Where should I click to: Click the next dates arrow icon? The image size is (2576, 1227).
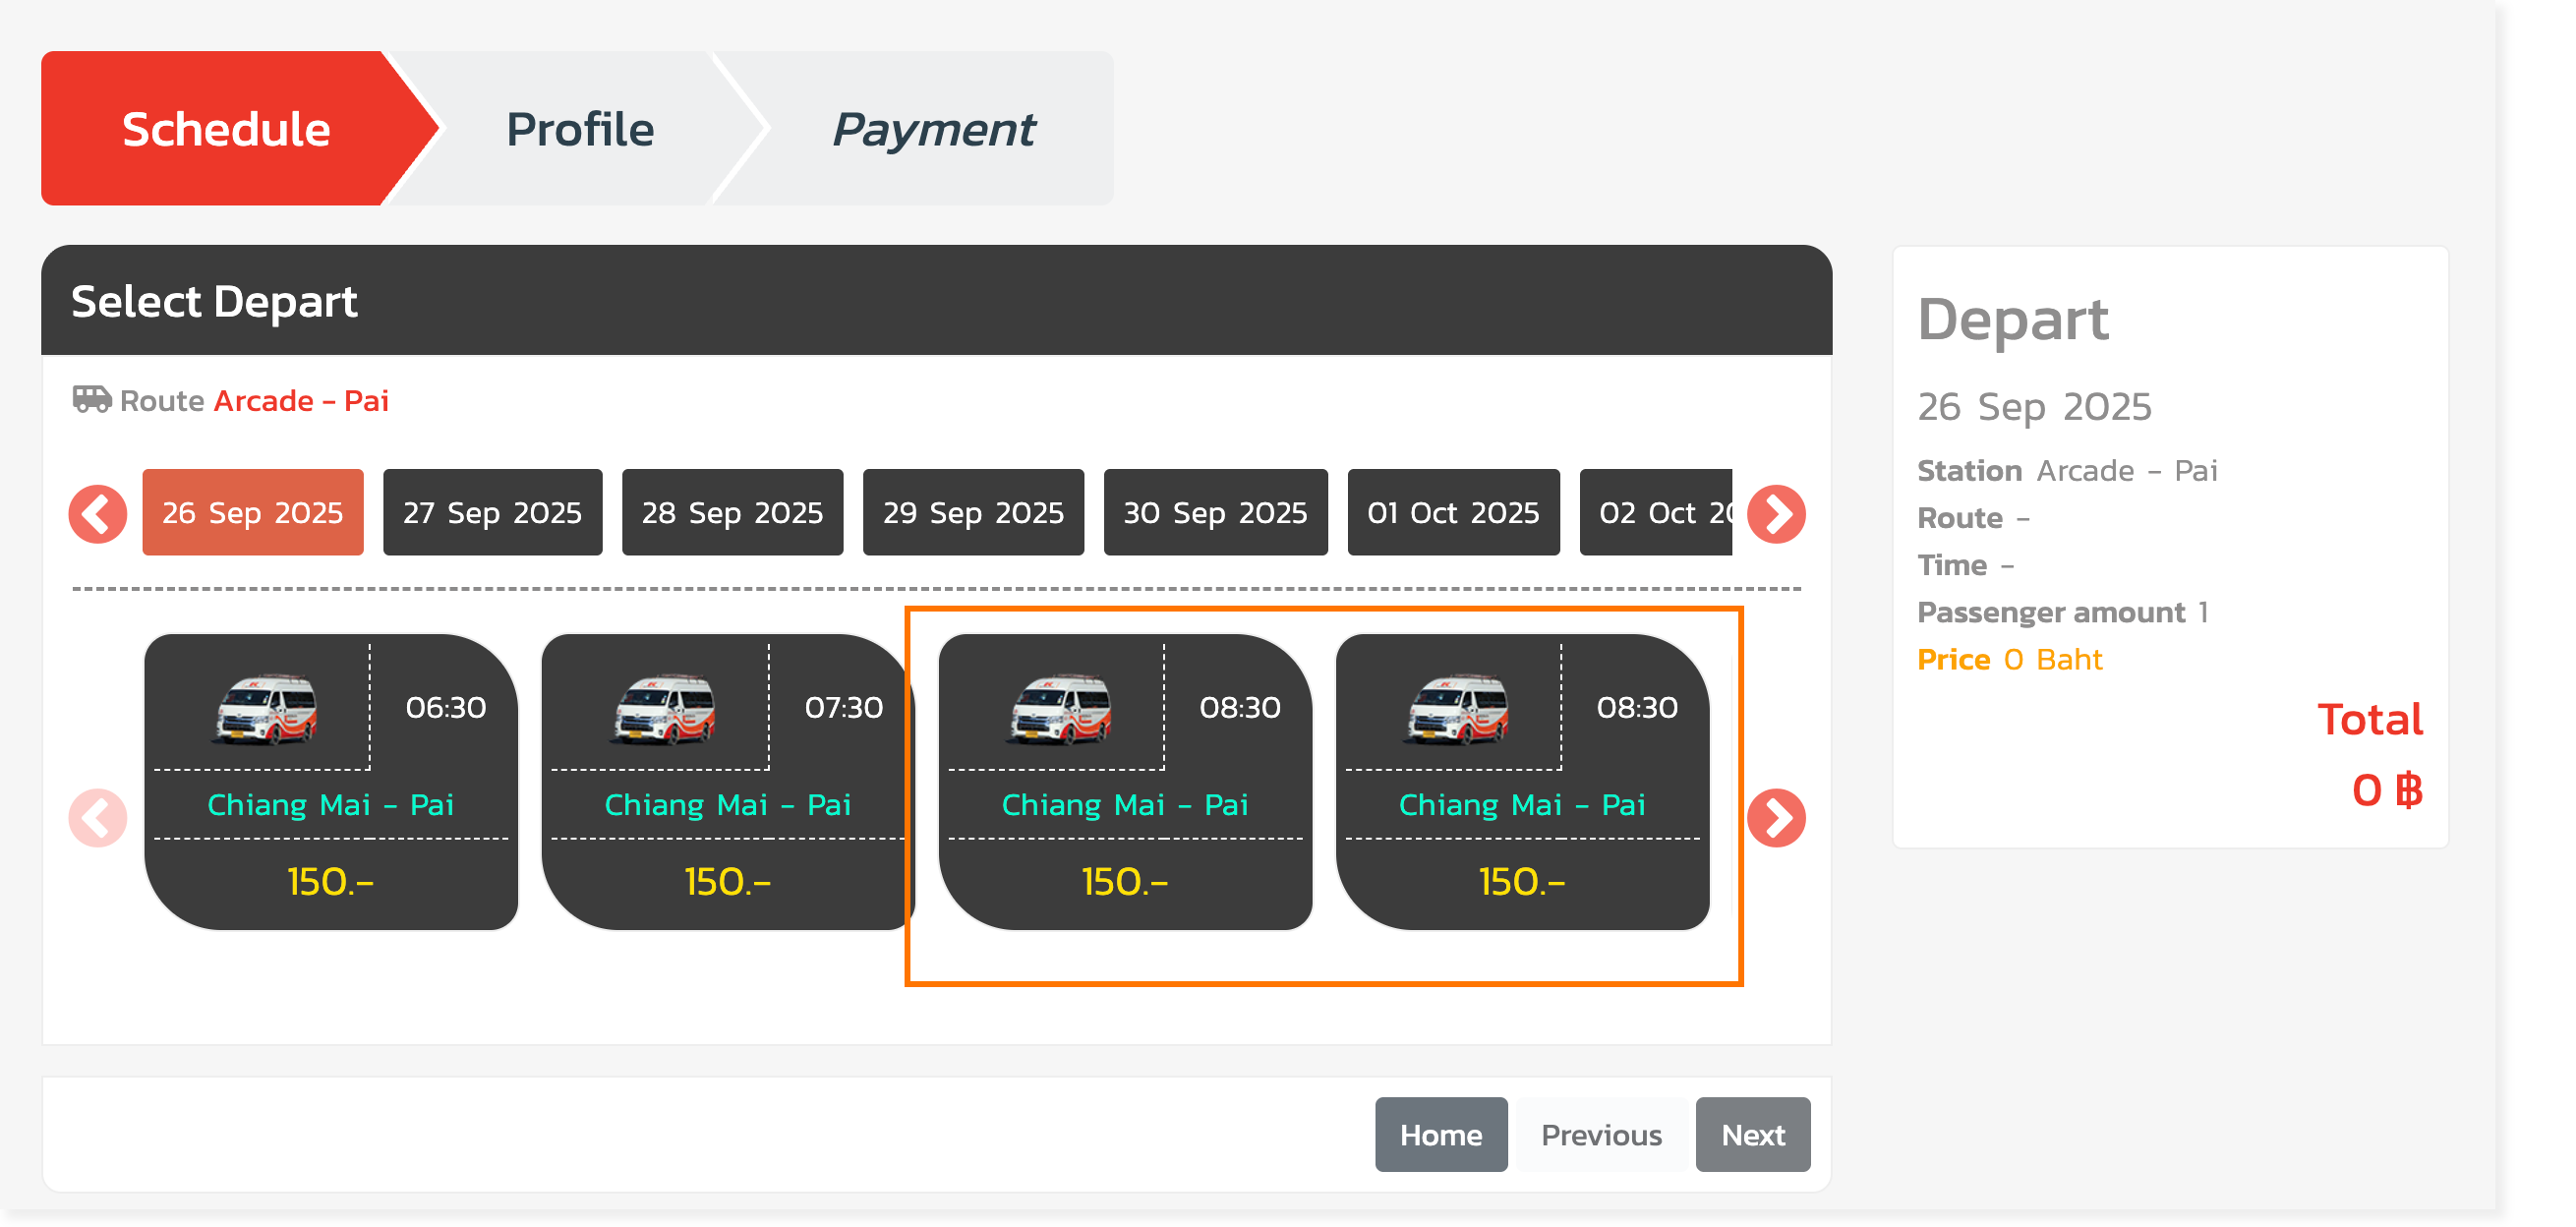tap(1776, 514)
